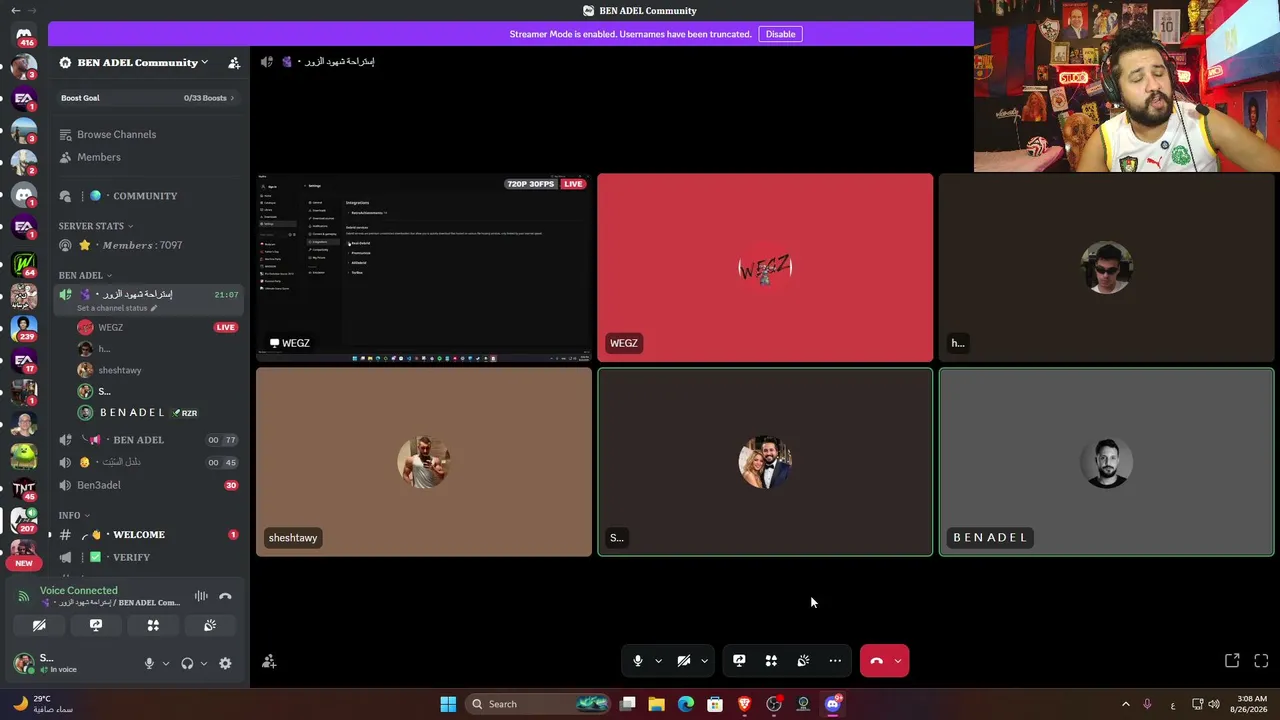1280x720 pixels.
Task: Turn on camera in the sidebar voice panel
Action: (x=39, y=625)
